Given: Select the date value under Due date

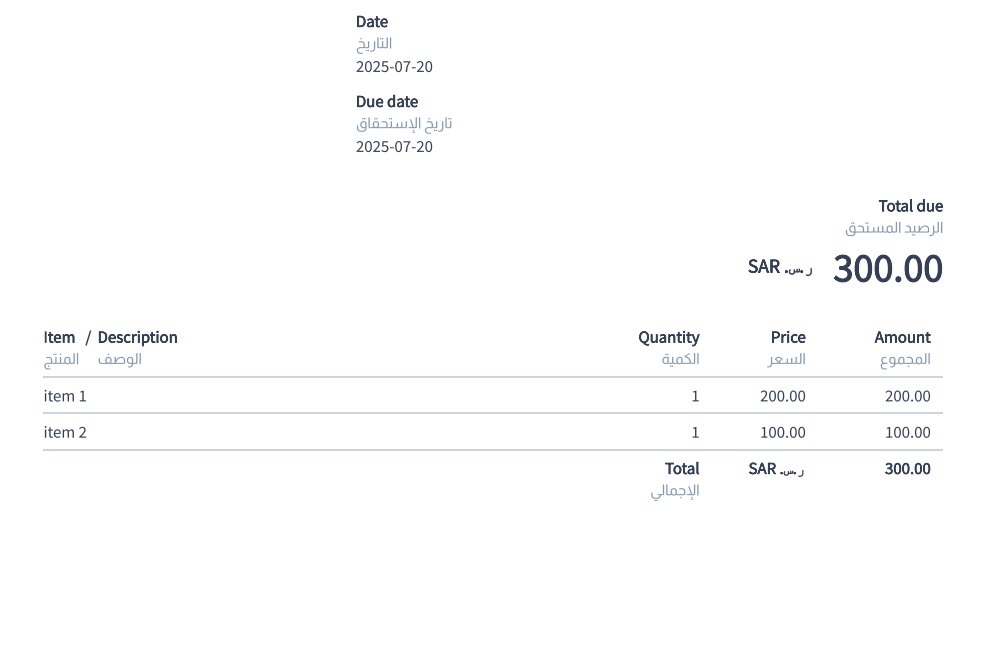Looking at the screenshot, I should [x=394, y=147].
